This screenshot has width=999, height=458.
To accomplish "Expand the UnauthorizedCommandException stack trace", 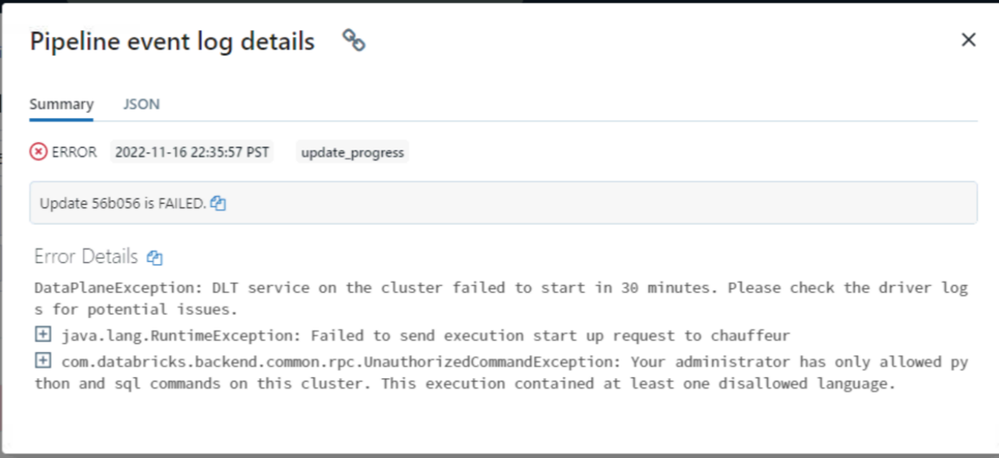I will (42, 360).
